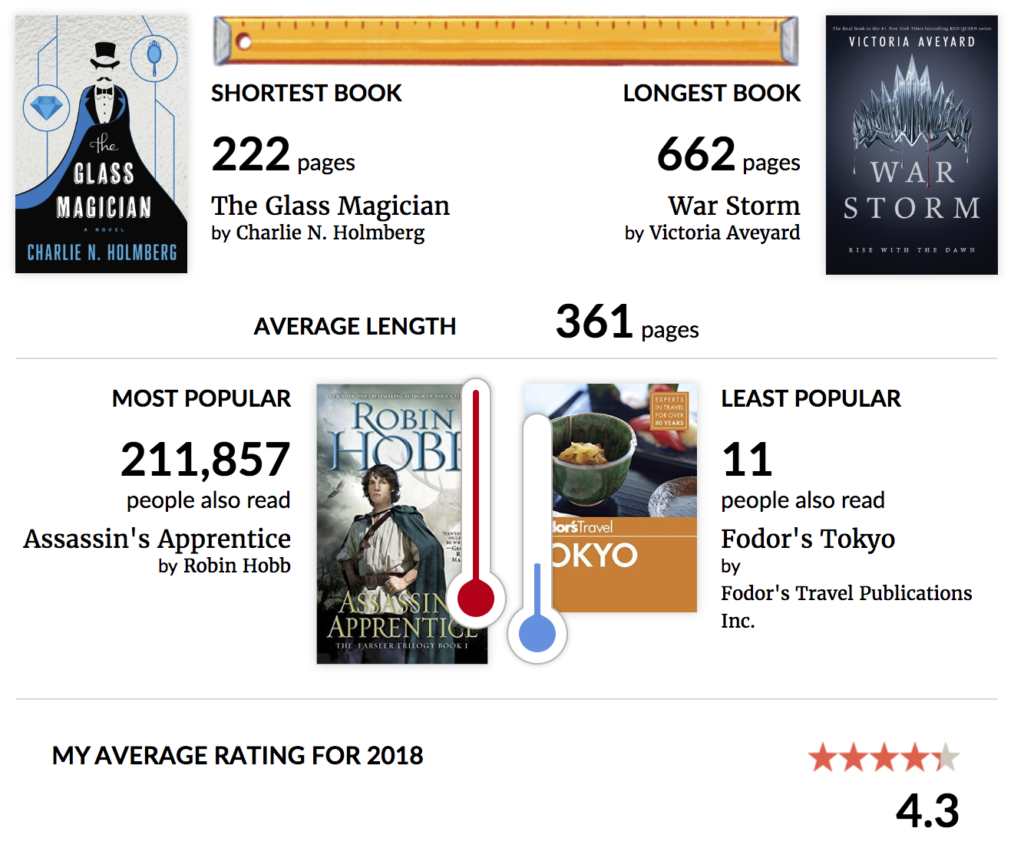Image resolution: width=1024 pixels, height=861 pixels.
Task: Open the War Storm title link
Action: point(734,206)
